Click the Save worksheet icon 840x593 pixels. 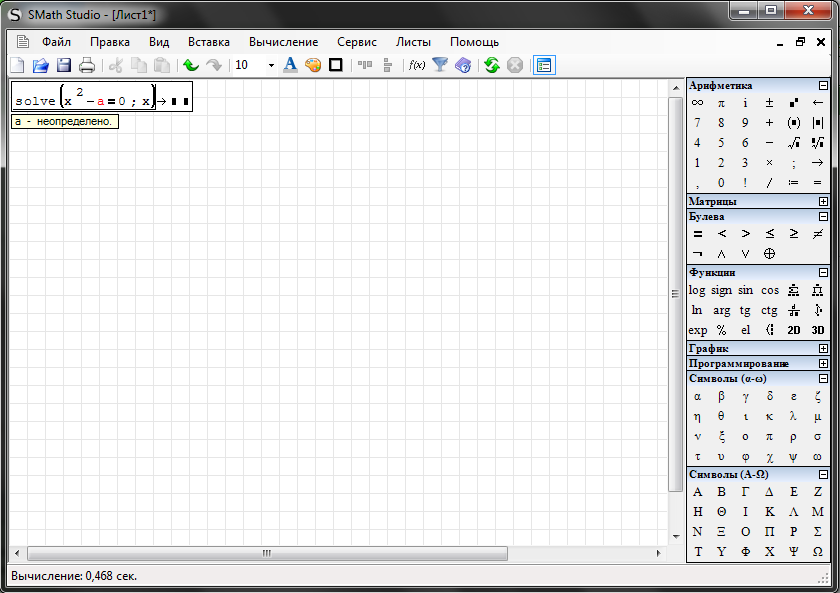(x=64, y=65)
